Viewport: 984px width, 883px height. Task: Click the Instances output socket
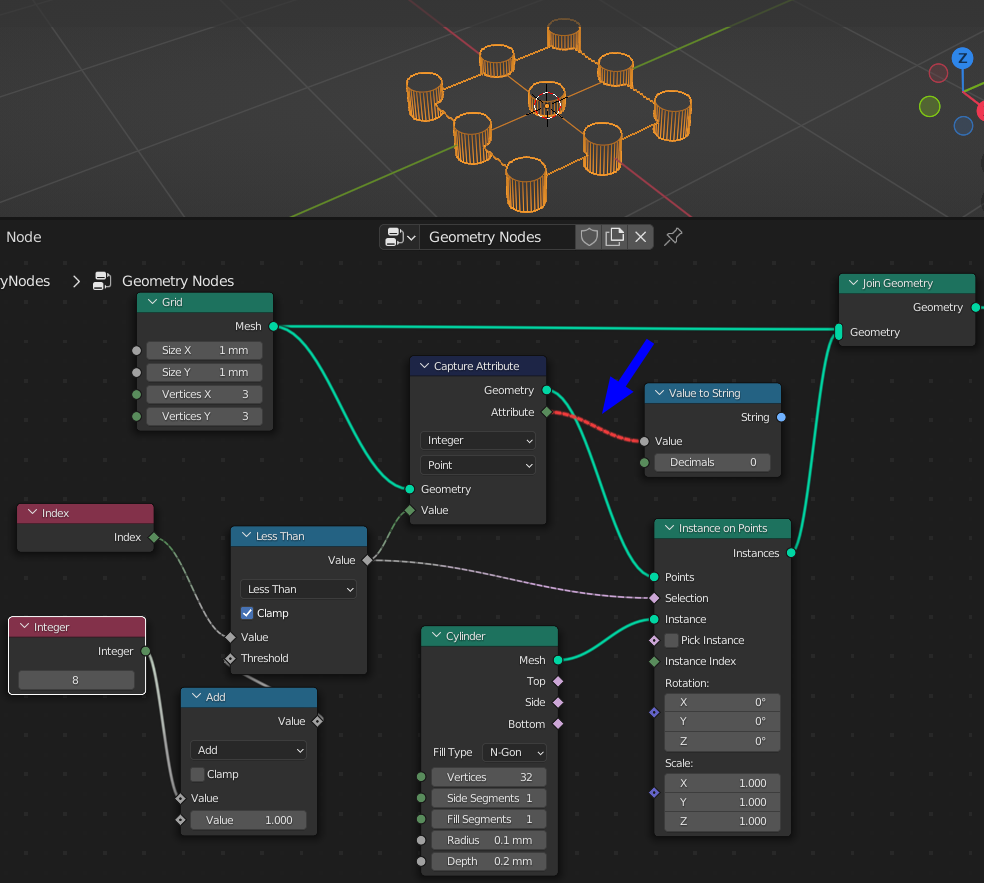click(x=791, y=553)
